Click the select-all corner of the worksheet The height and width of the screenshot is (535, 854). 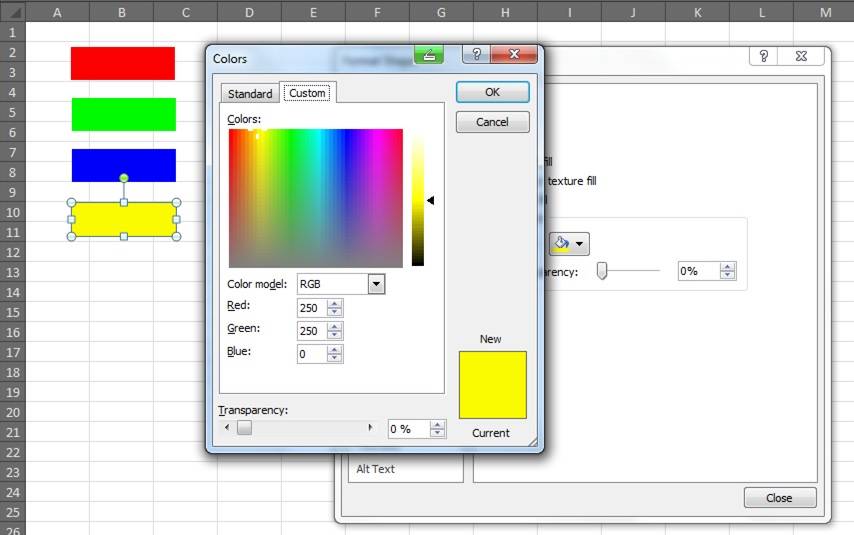pos(13,11)
